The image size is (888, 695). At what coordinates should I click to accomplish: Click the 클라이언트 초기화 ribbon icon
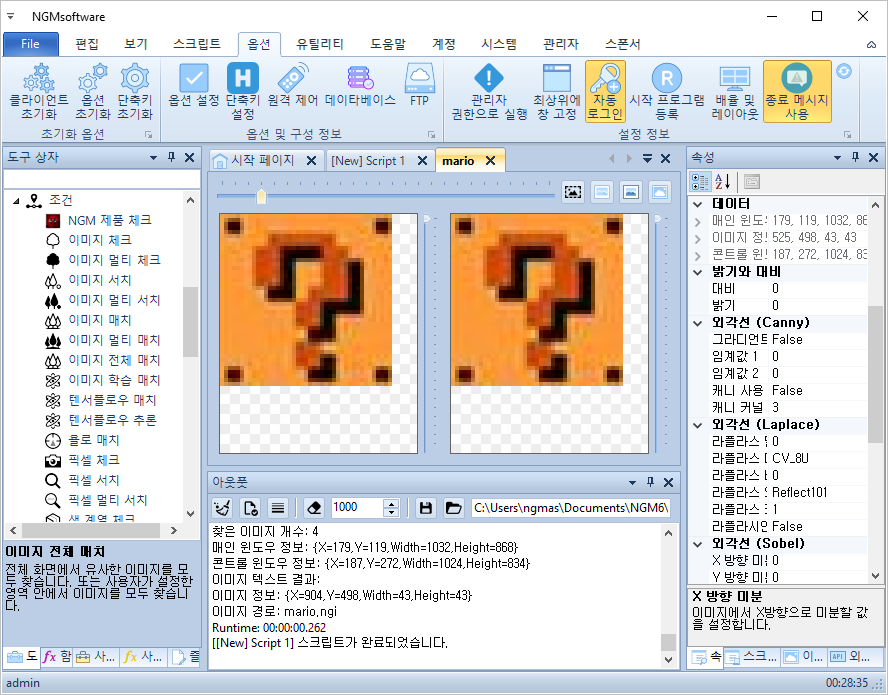point(39,91)
